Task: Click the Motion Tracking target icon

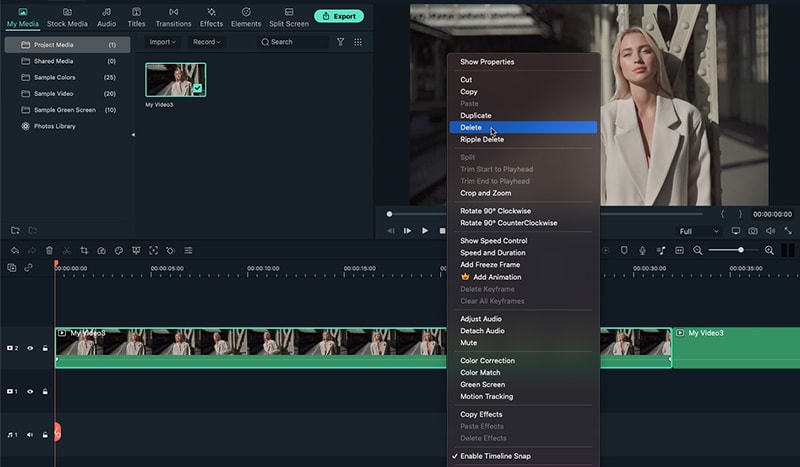Action: click(x=154, y=251)
